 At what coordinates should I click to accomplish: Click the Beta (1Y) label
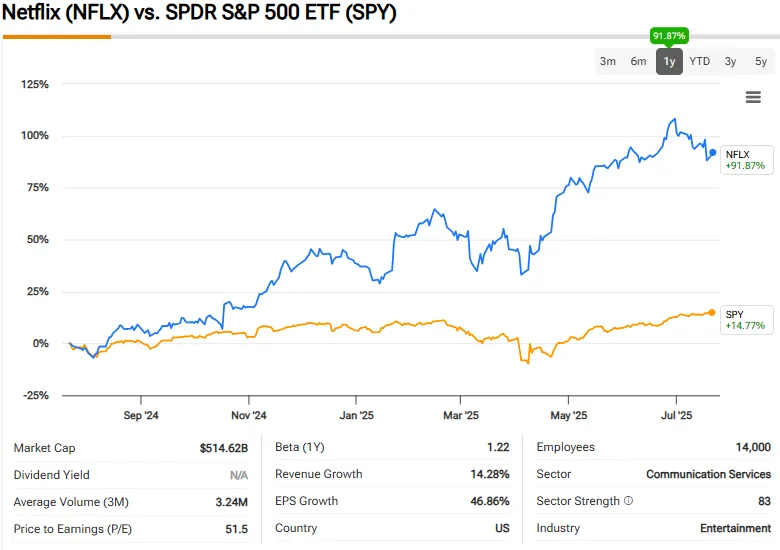click(x=299, y=447)
